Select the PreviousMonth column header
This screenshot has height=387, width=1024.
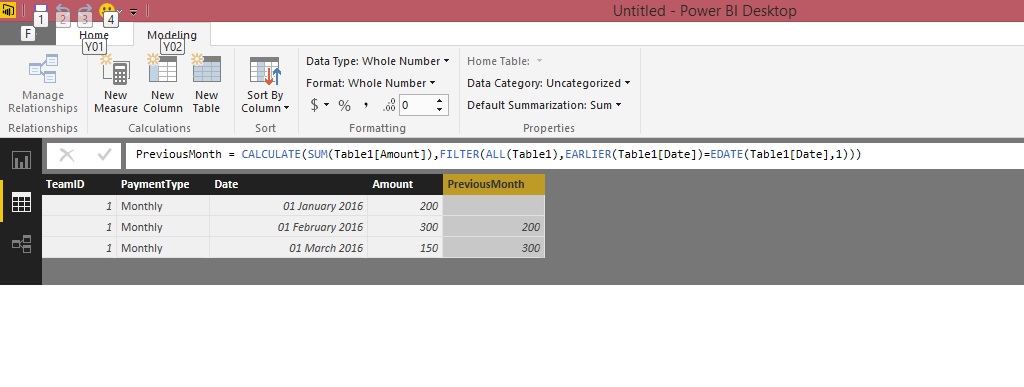(494, 184)
